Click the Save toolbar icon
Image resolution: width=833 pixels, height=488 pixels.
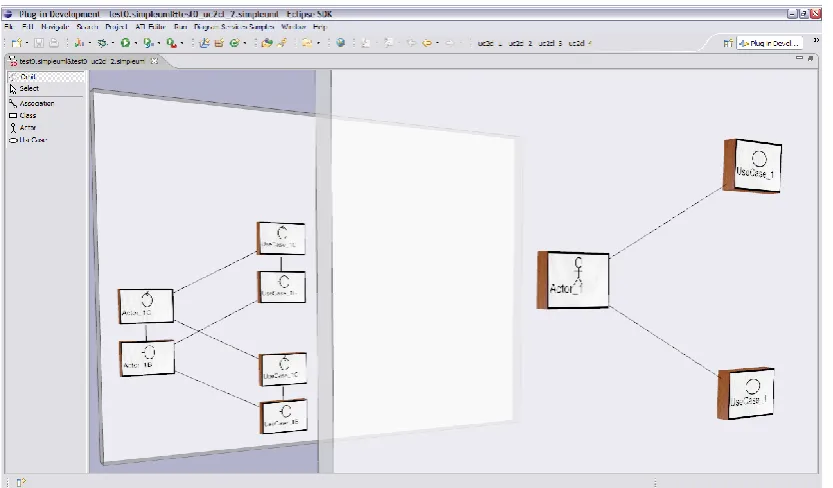point(39,43)
